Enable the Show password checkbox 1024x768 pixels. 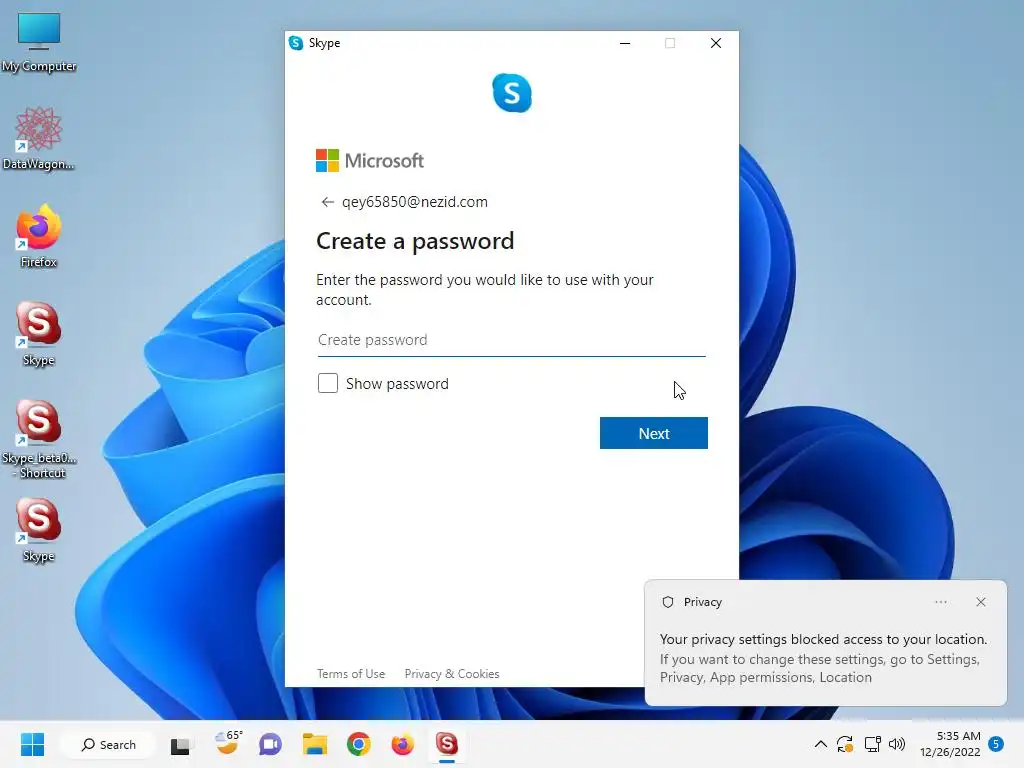coord(328,383)
